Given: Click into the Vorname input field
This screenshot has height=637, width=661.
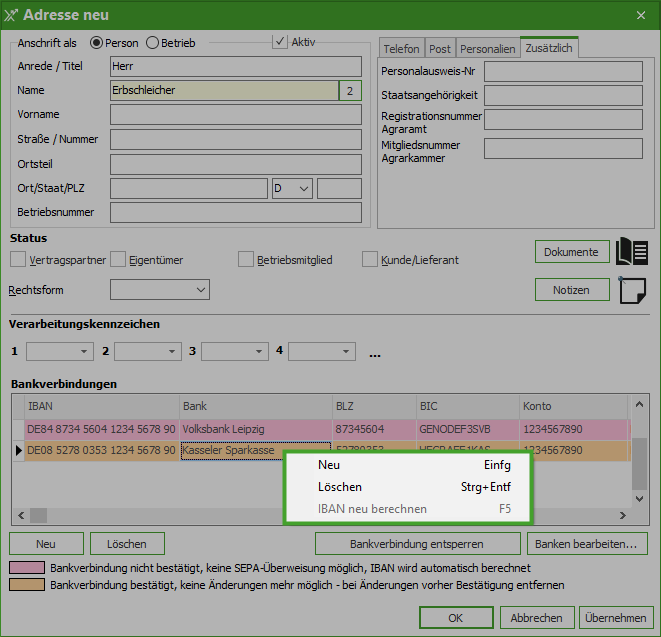Looking at the screenshot, I should (x=235, y=115).
